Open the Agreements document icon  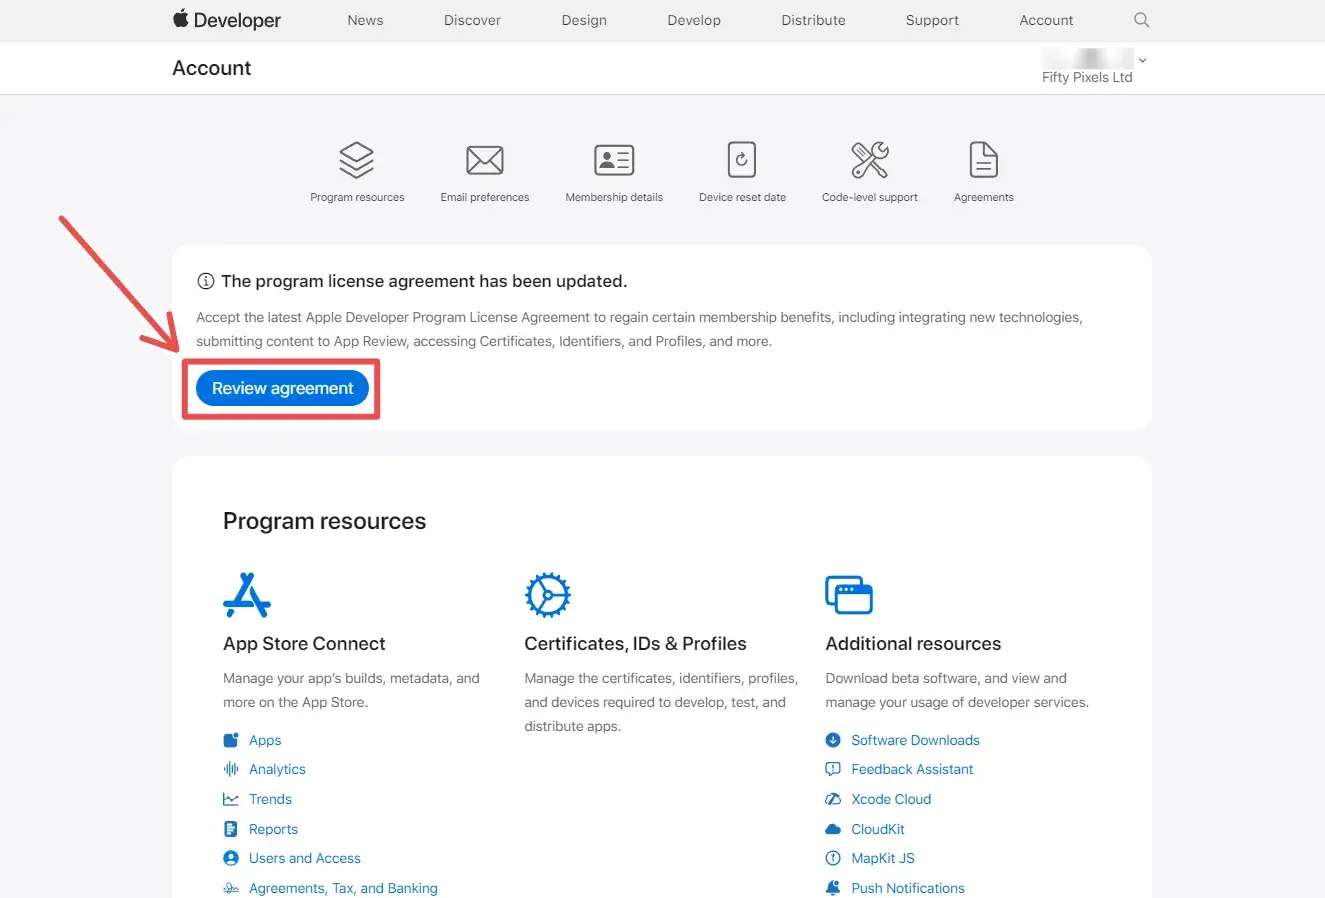(984, 160)
